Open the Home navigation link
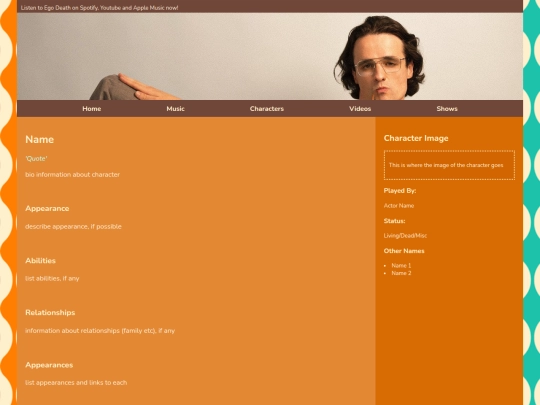Screen dimensions: 540x405 pyautogui.click(x=92, y=109)
